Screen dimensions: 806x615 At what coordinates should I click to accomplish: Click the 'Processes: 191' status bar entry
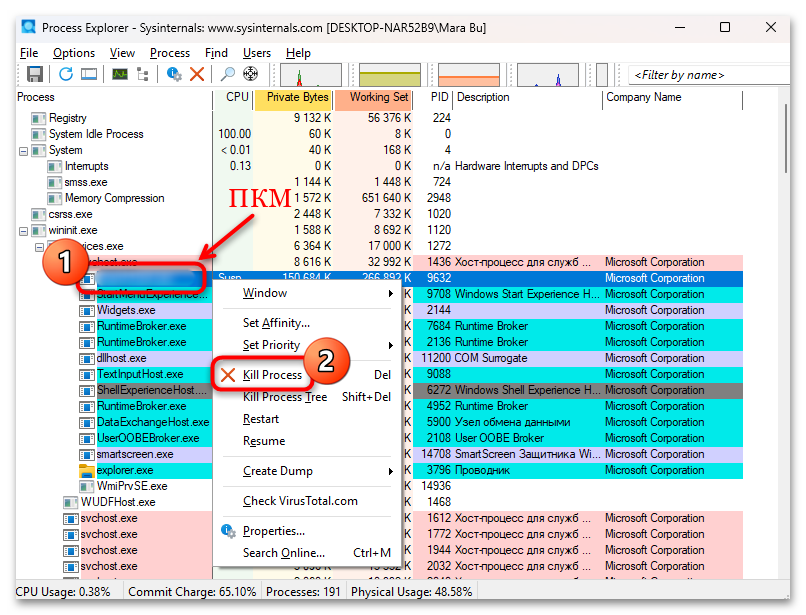pos(303,592)
